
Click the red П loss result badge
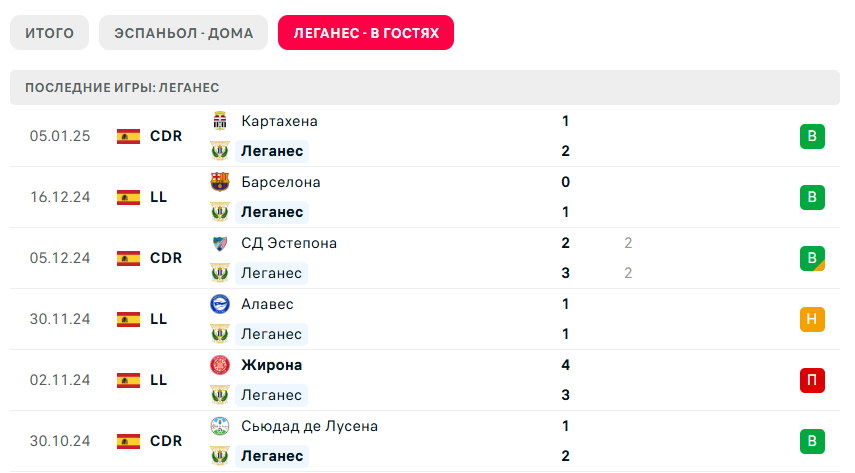pyautogui.click(x=812, y=381)
